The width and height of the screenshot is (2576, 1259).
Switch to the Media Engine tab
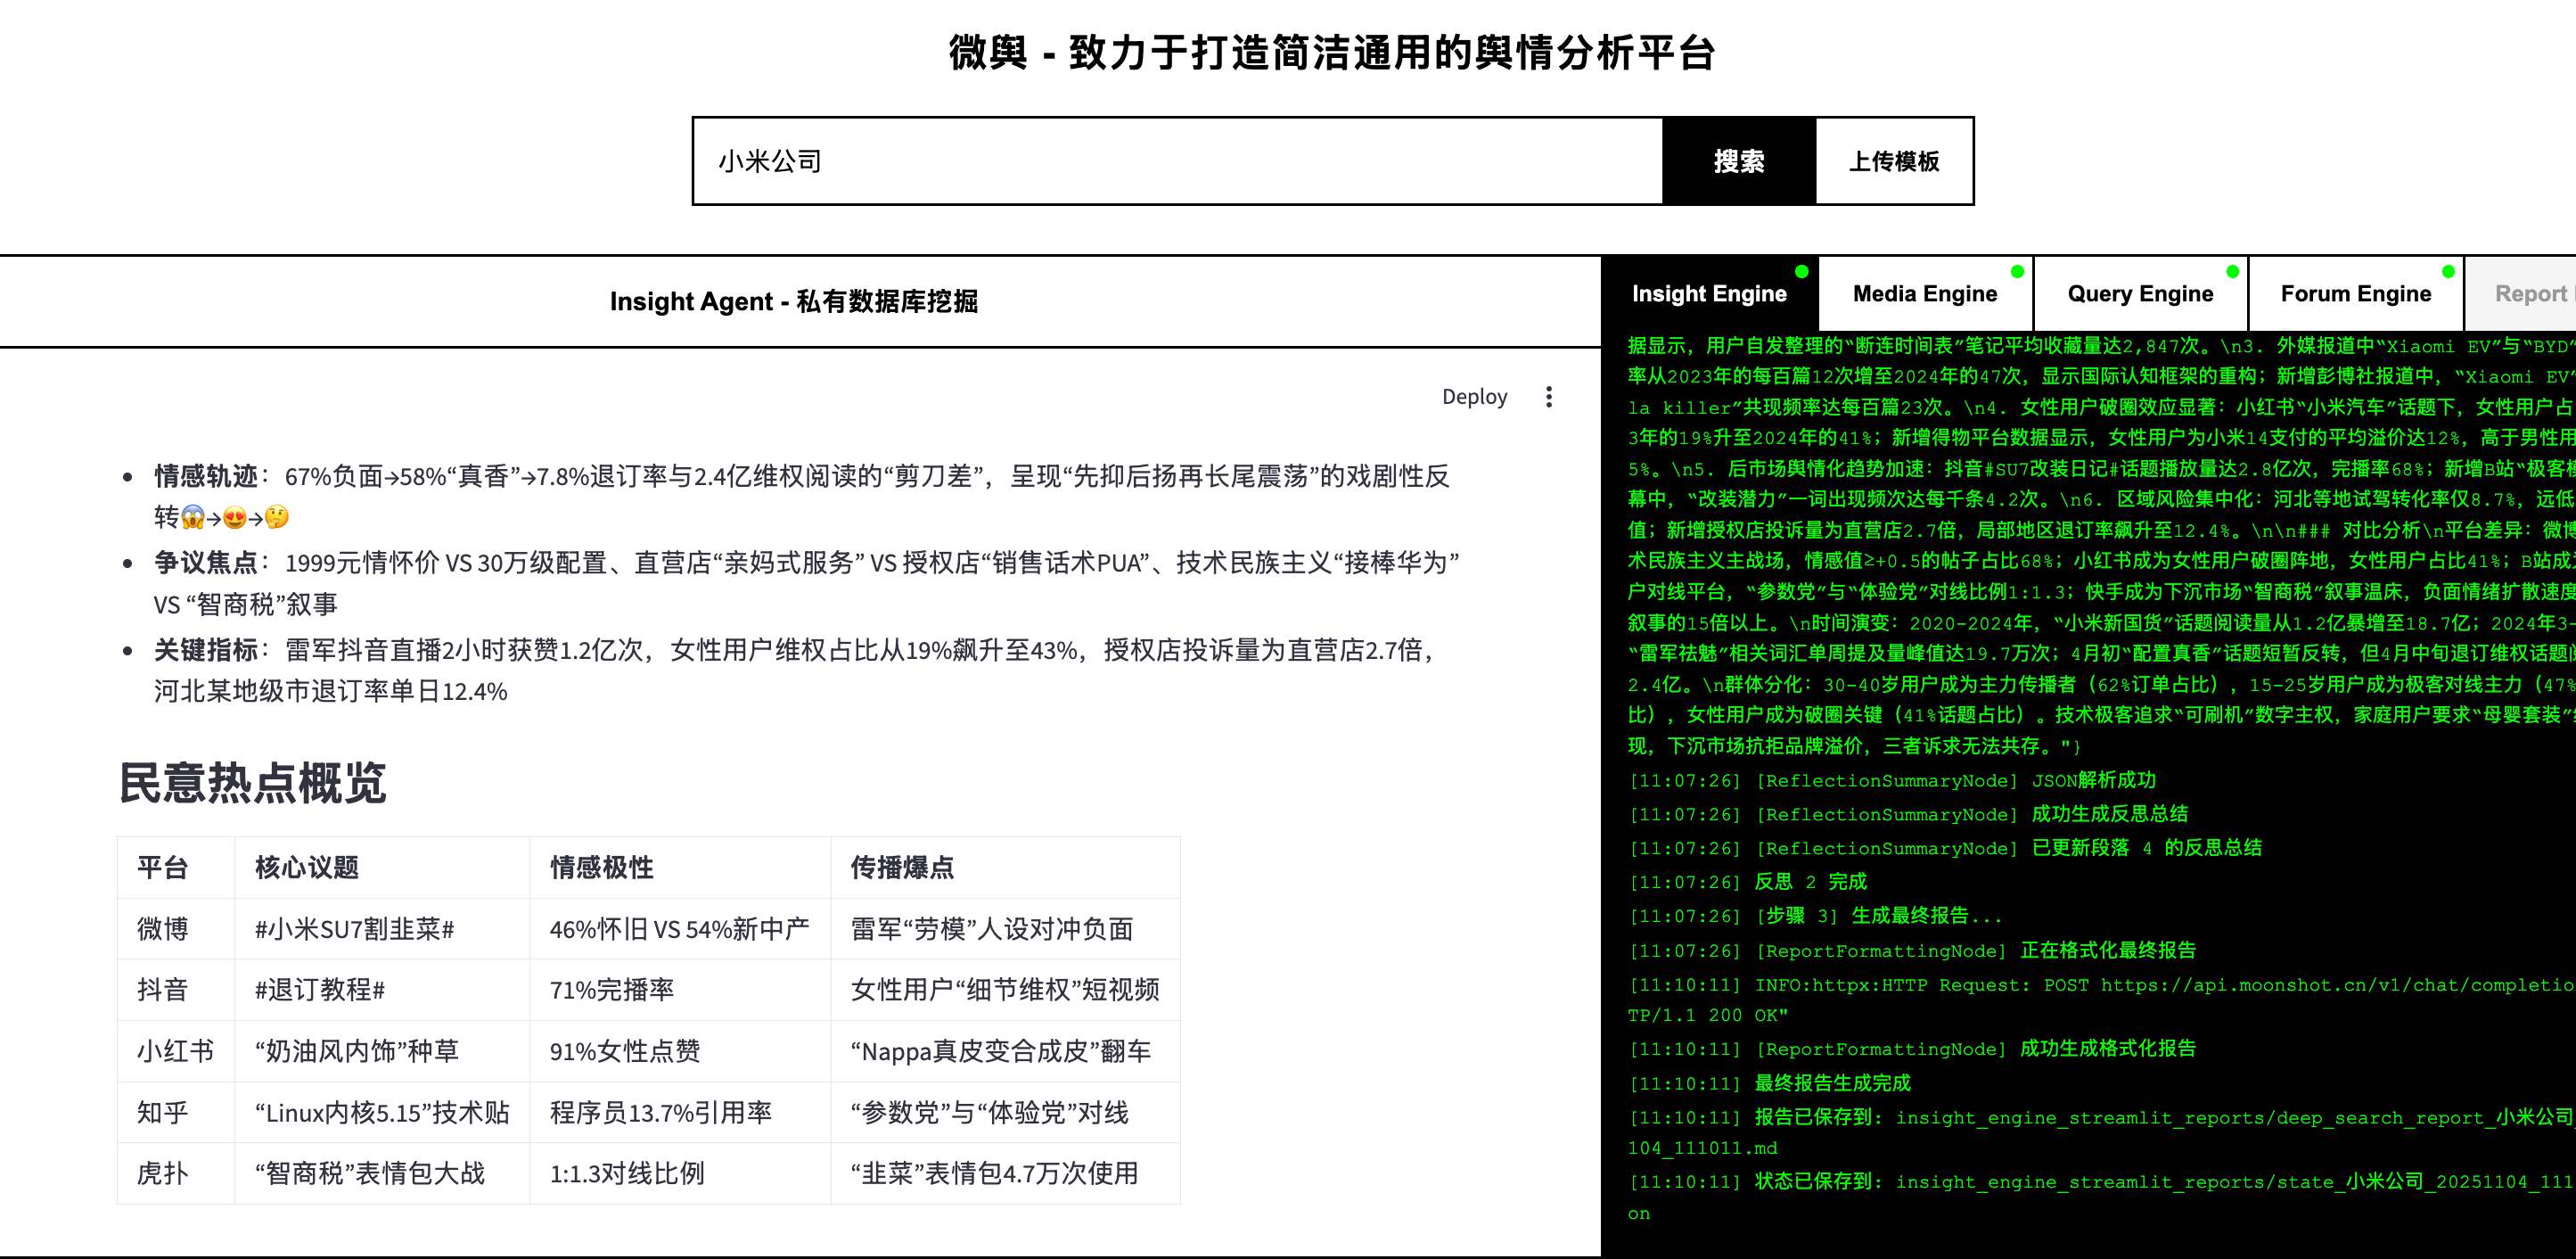pos(1924,293)
